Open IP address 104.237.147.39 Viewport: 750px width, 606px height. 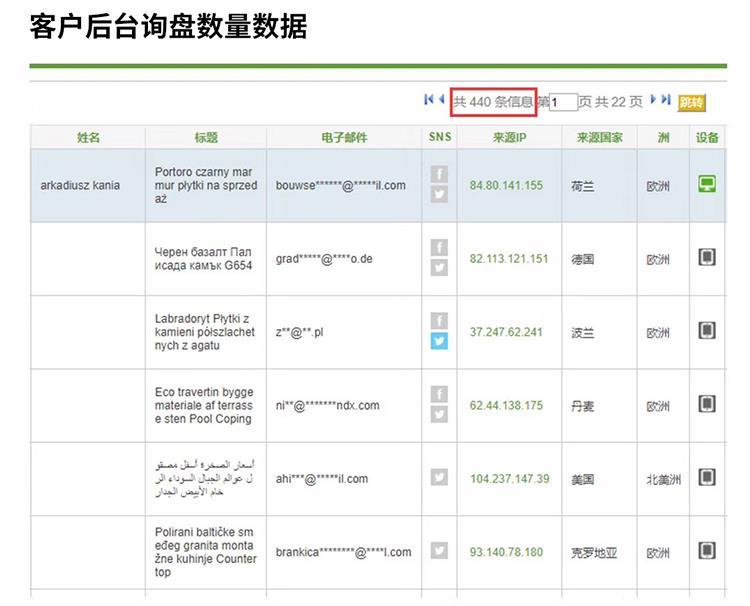[509, 479]
